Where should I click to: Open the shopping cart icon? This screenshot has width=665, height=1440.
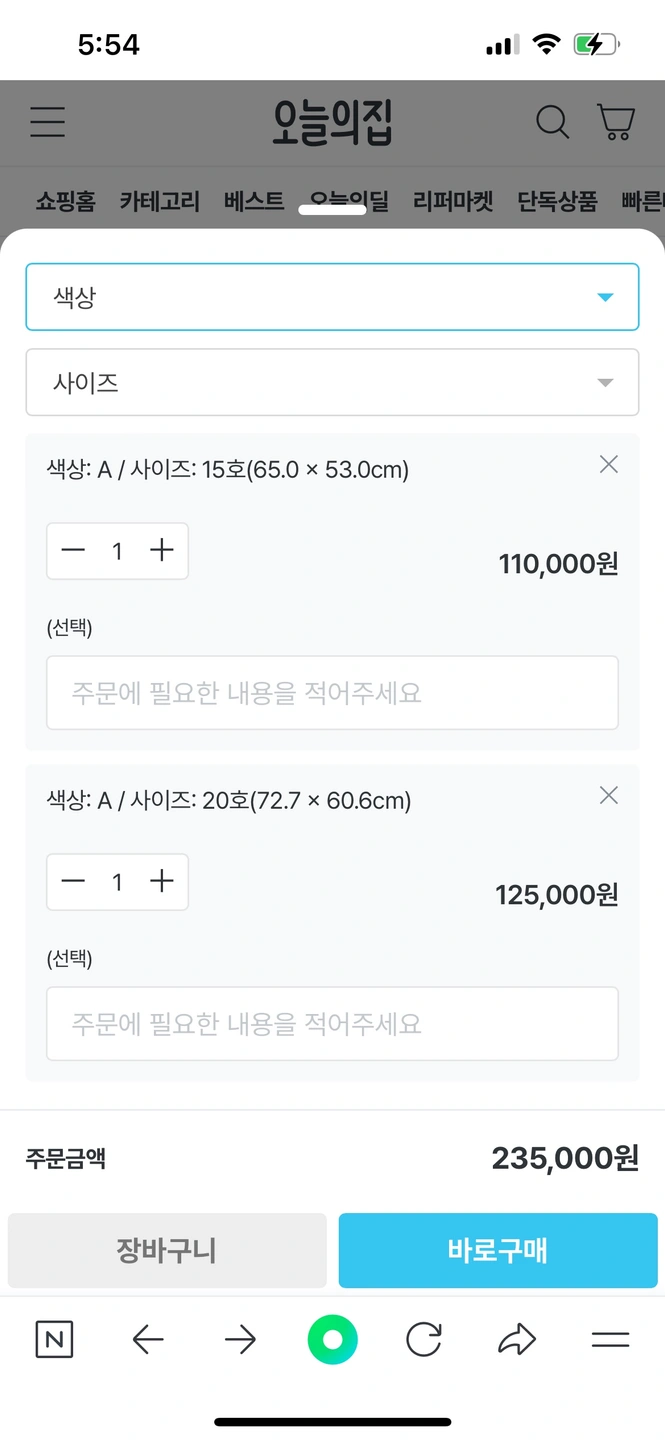(x=616, y=123)
